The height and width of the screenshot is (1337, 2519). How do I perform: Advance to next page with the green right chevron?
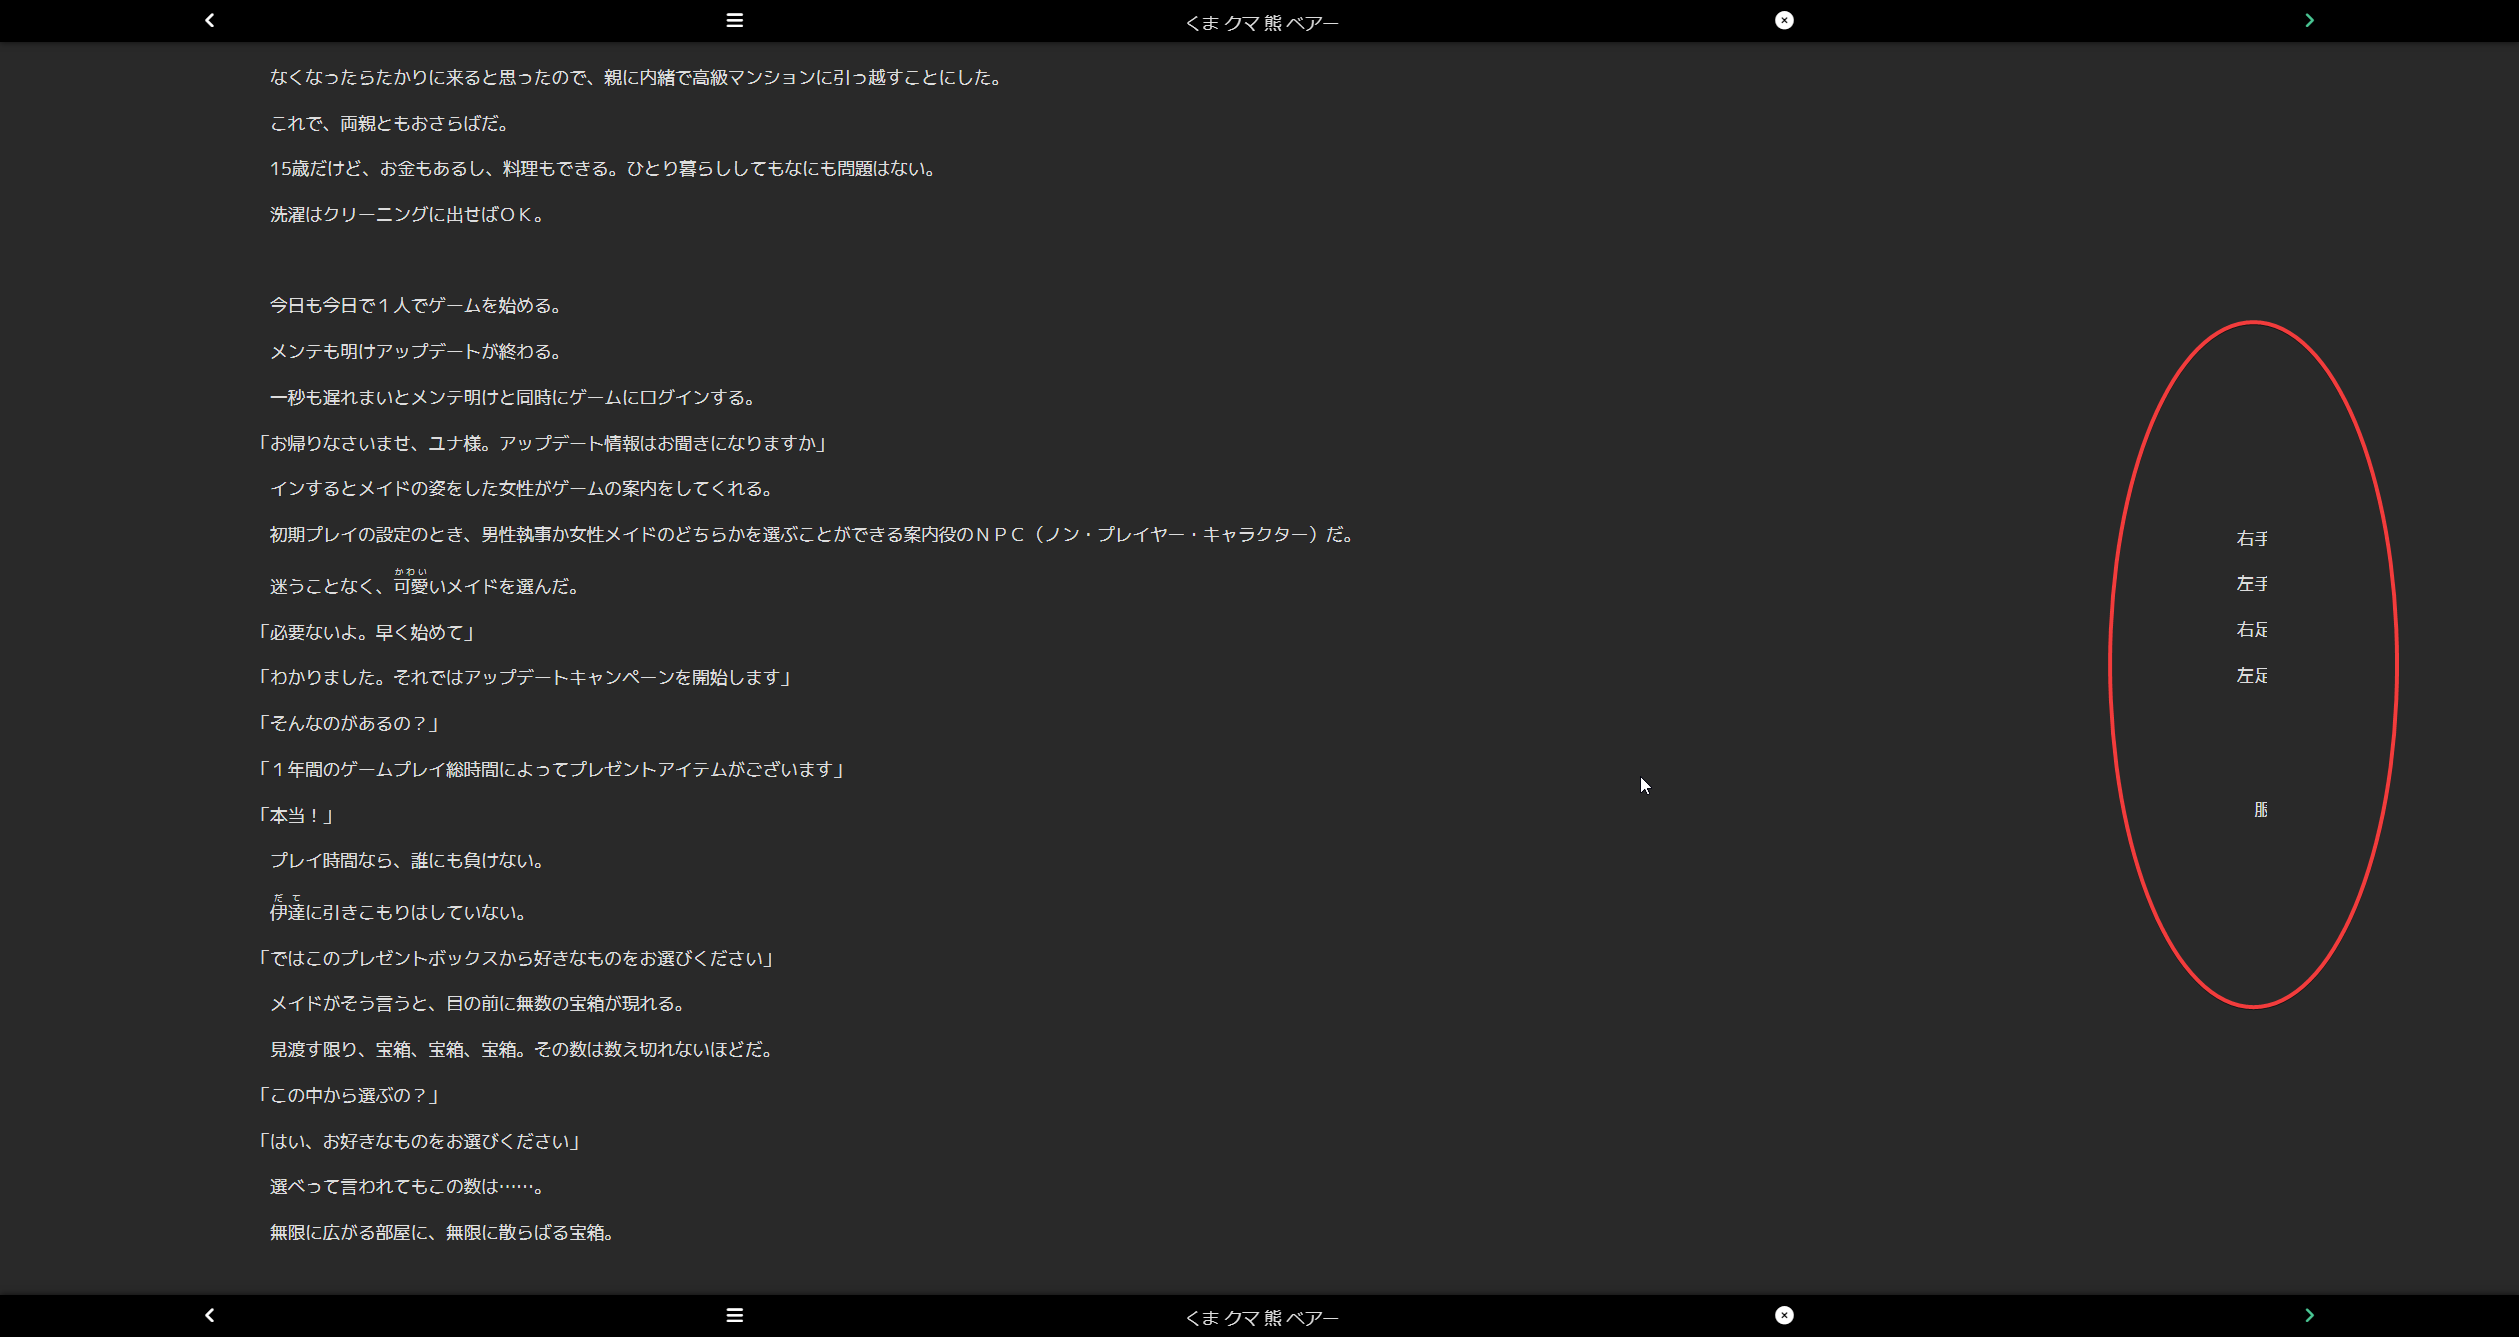click(x=2308, y=20)
